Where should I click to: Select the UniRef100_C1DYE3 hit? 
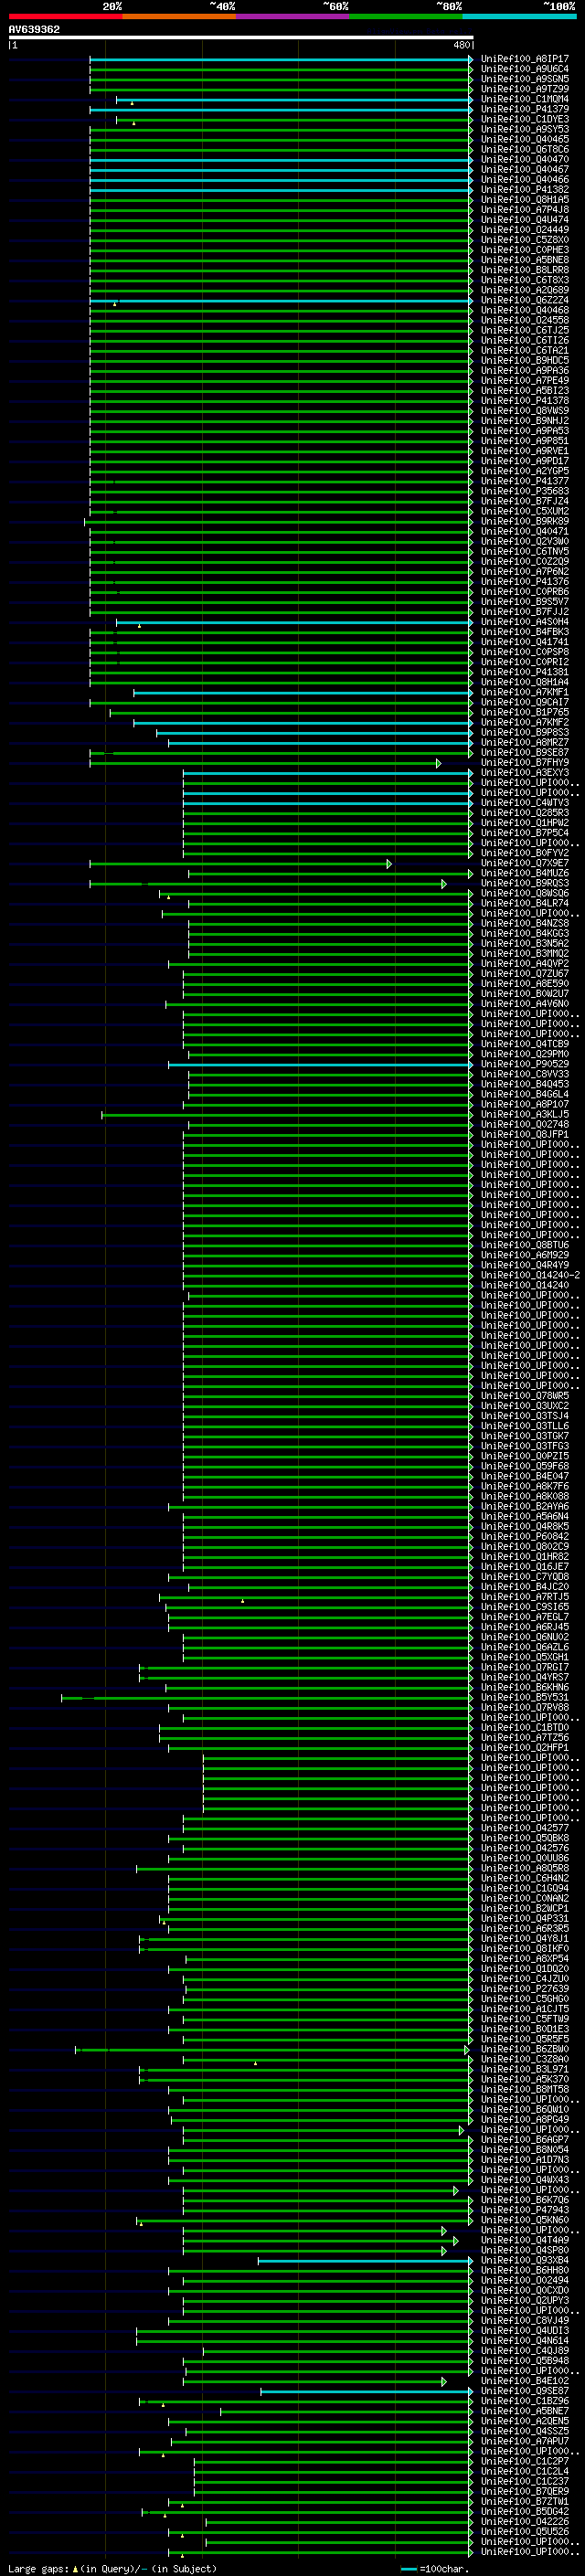(x=525, y=119)
